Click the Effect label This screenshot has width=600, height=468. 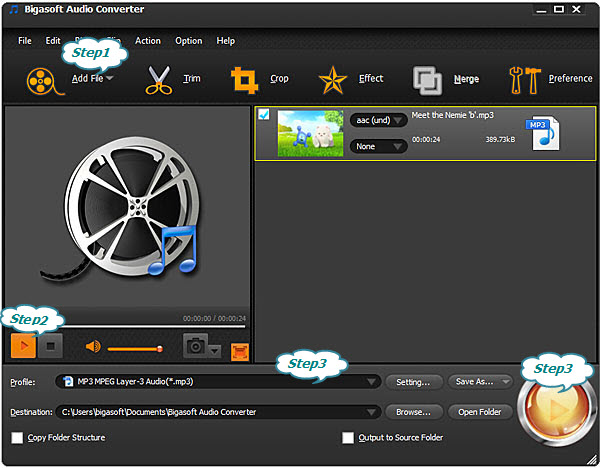pyautogui.click(x=371, y=78)
